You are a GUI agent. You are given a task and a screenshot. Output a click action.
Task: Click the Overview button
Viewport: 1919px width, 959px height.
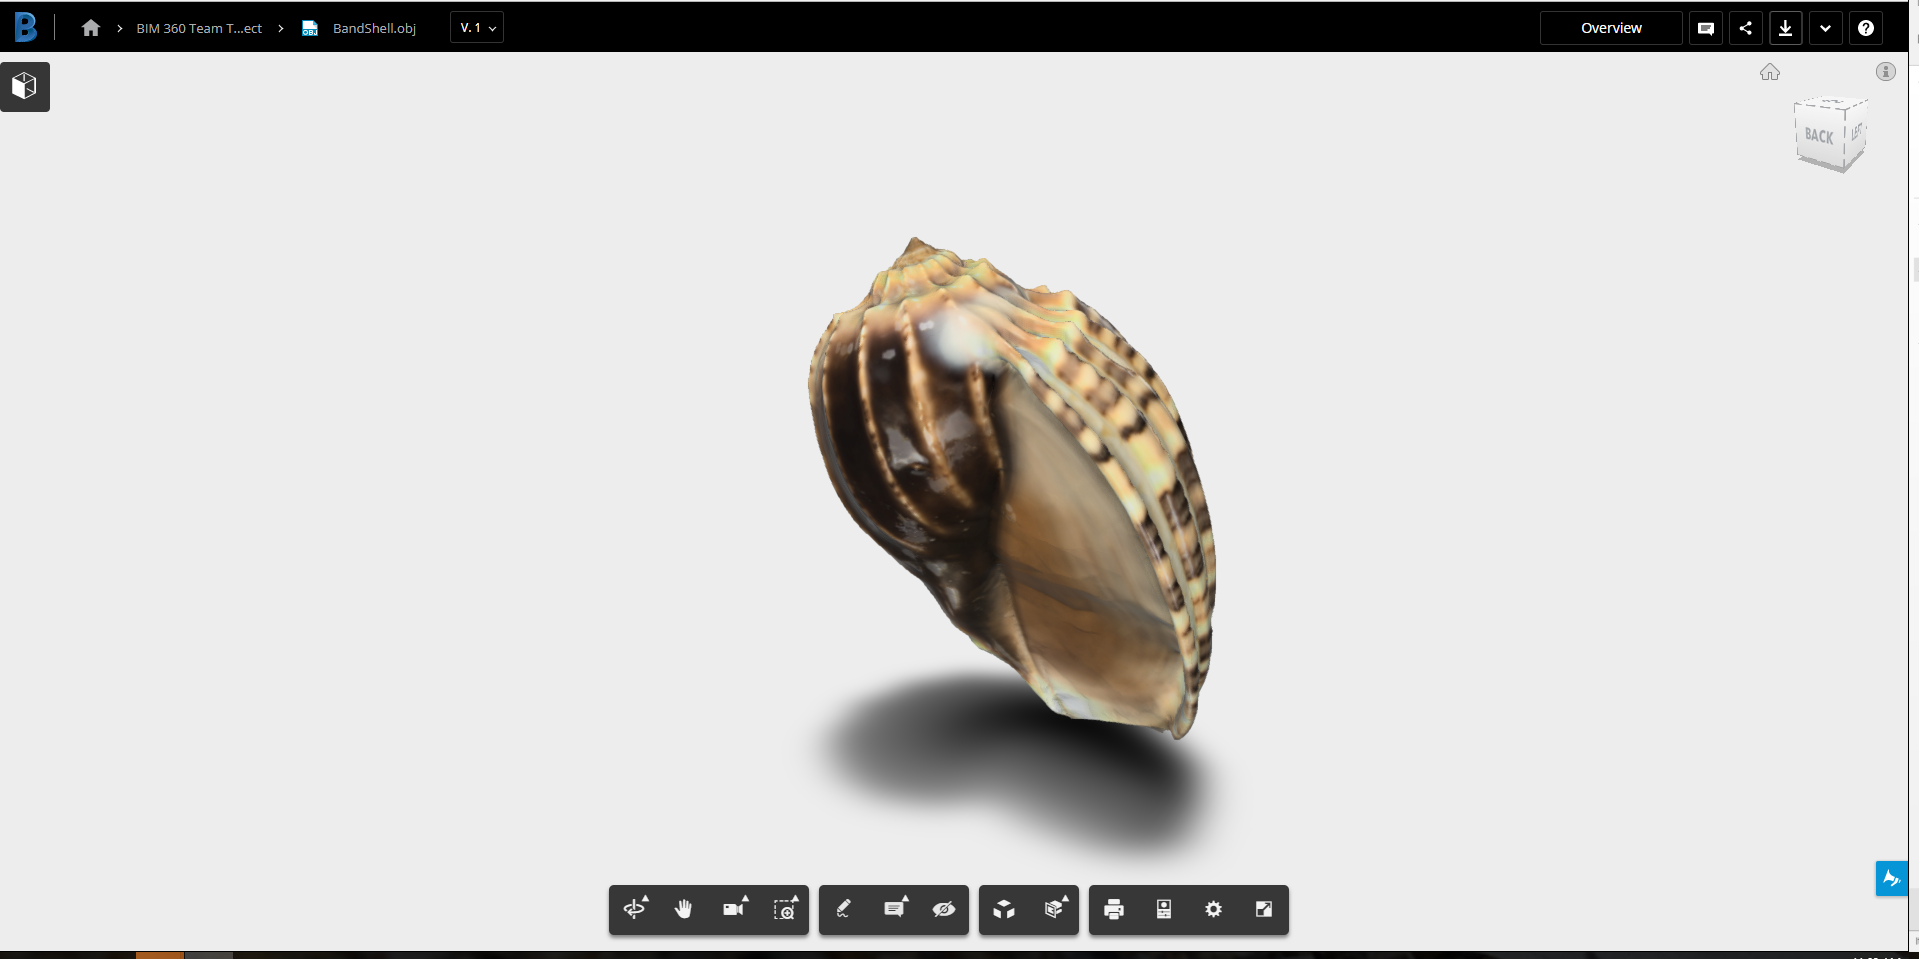pyautogui.click(x=1610, y=27)
